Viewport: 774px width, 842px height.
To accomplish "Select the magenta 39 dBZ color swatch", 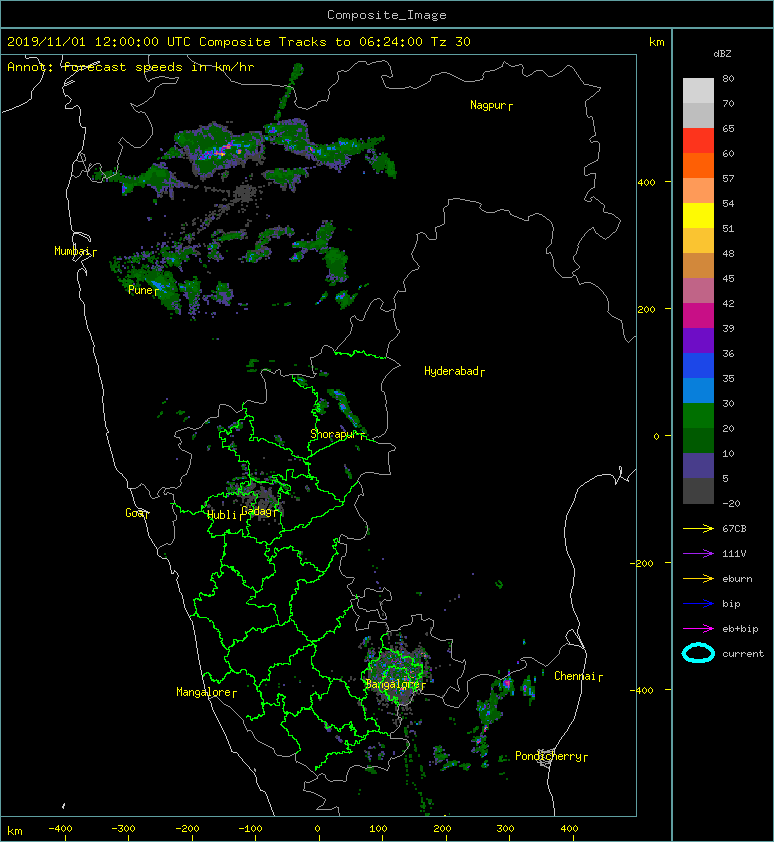I will click(x=698, y=315).
